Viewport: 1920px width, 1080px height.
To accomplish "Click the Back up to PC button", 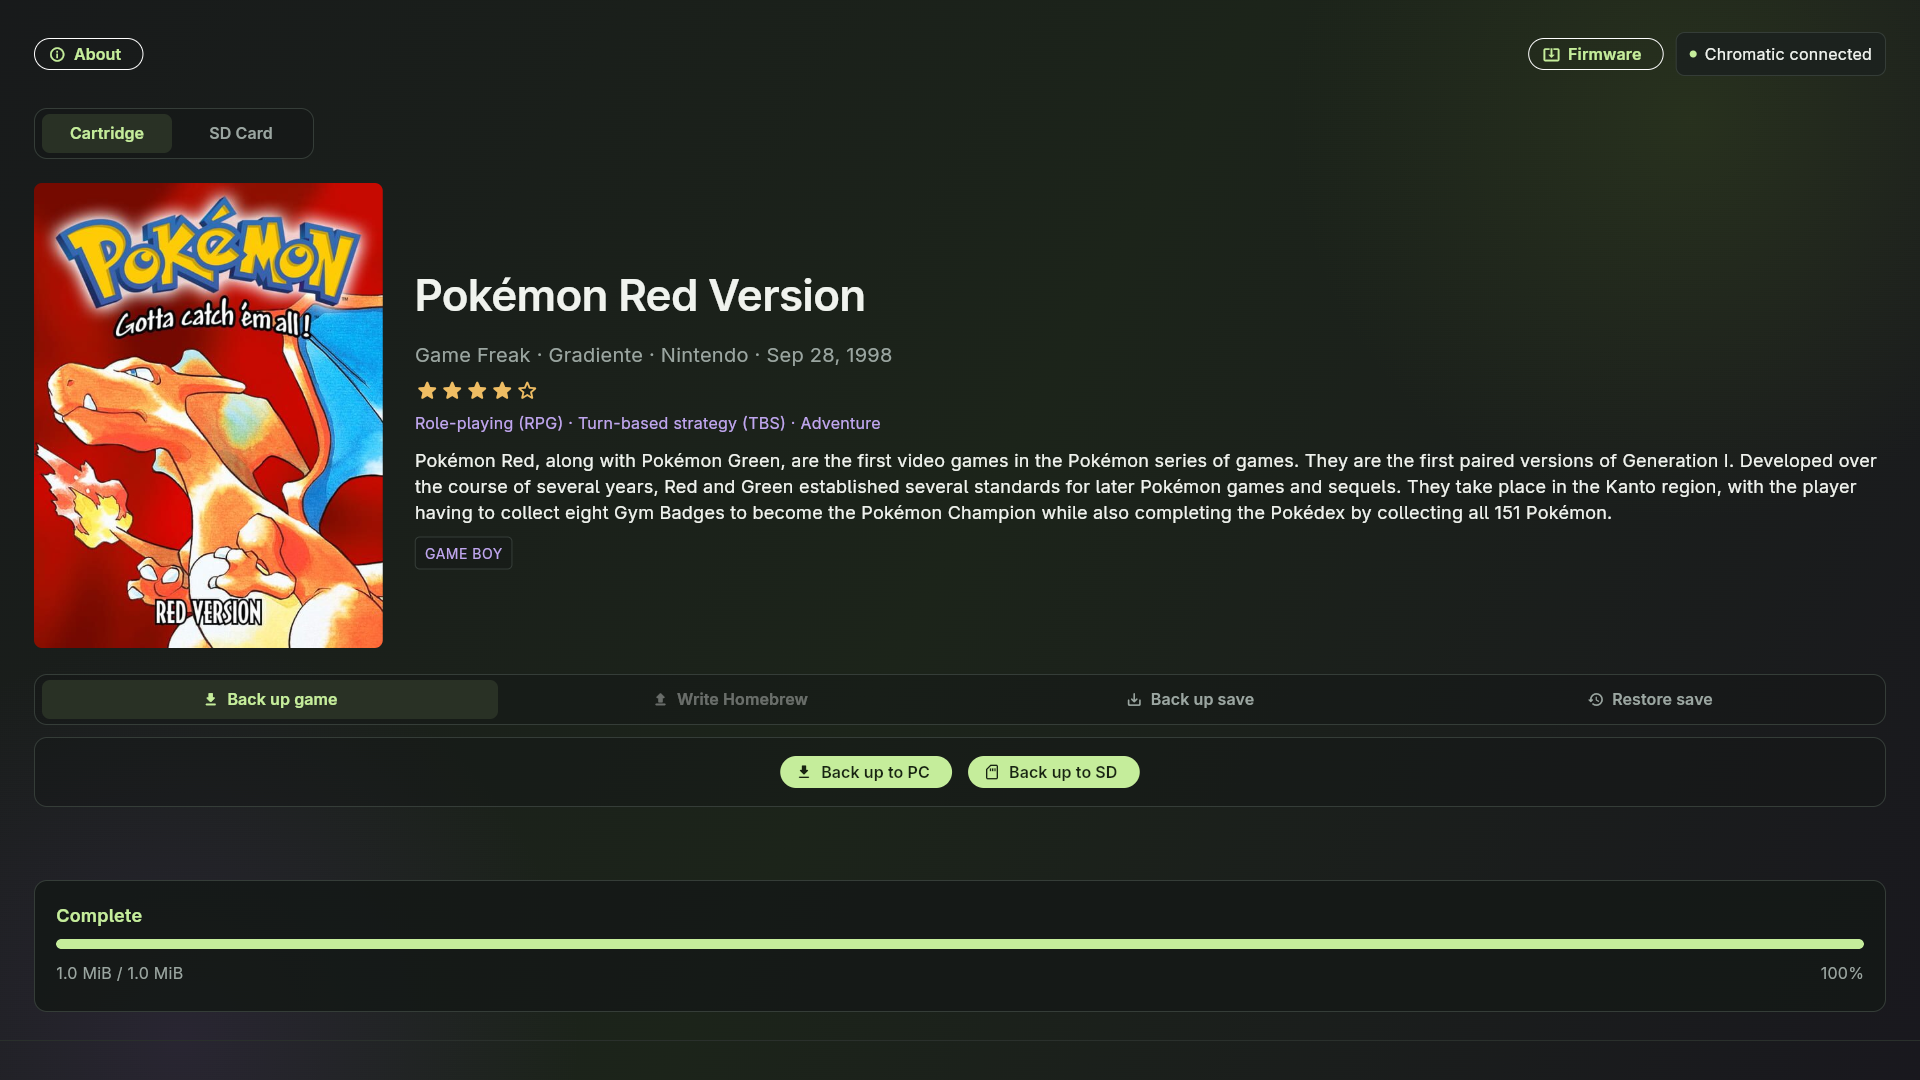I will click(x=866, y=772).
